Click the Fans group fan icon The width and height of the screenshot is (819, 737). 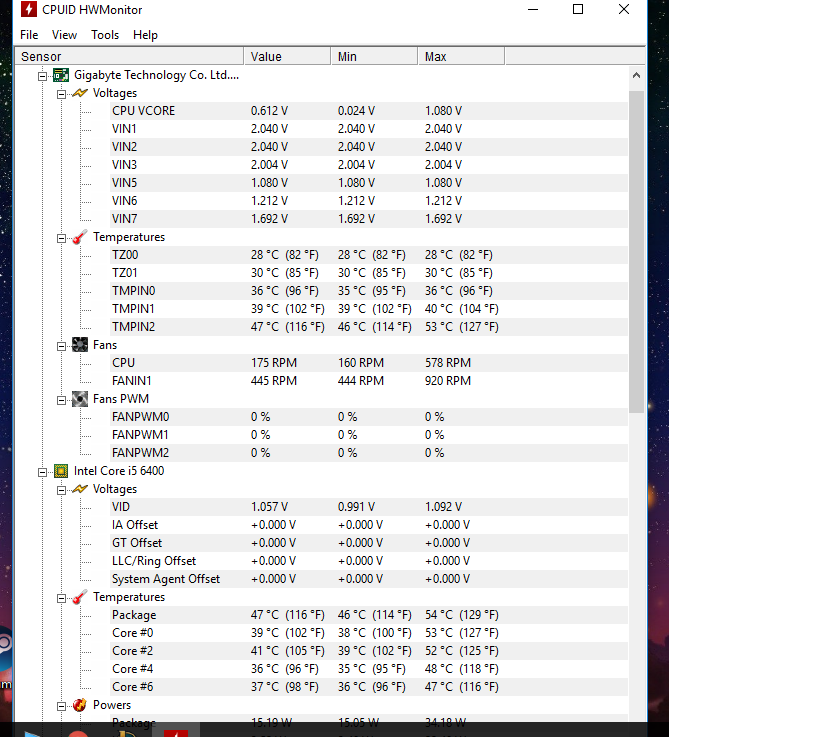point(80,345)
